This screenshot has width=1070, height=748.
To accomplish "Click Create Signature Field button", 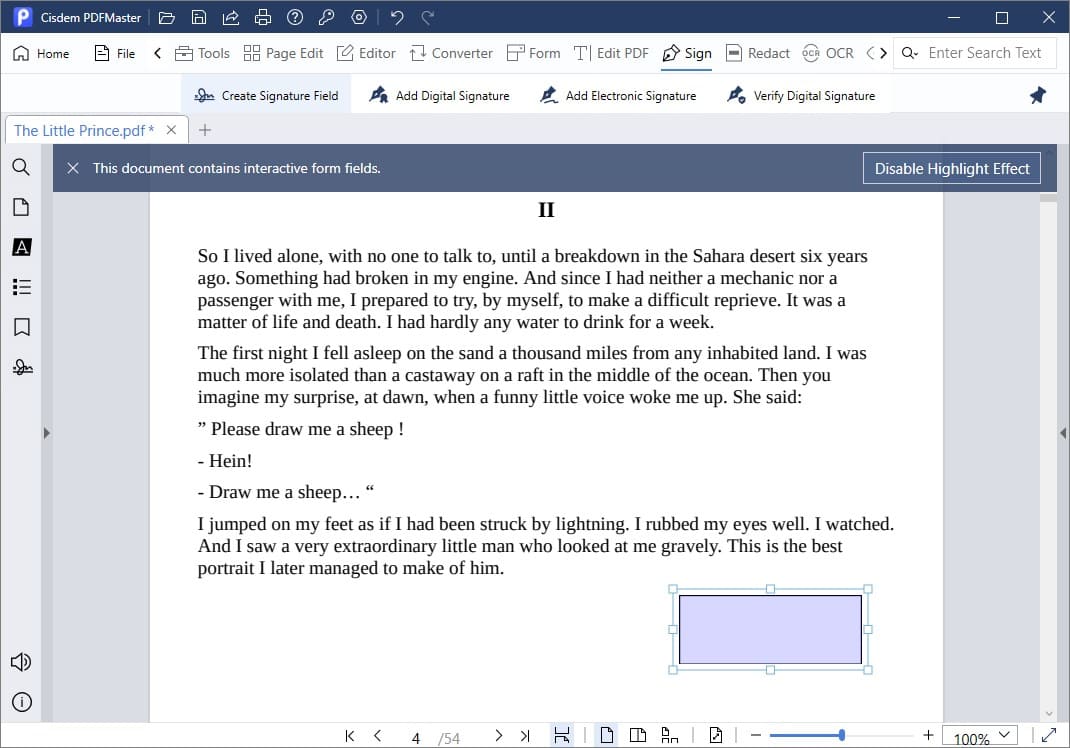I will click(266, 96).
